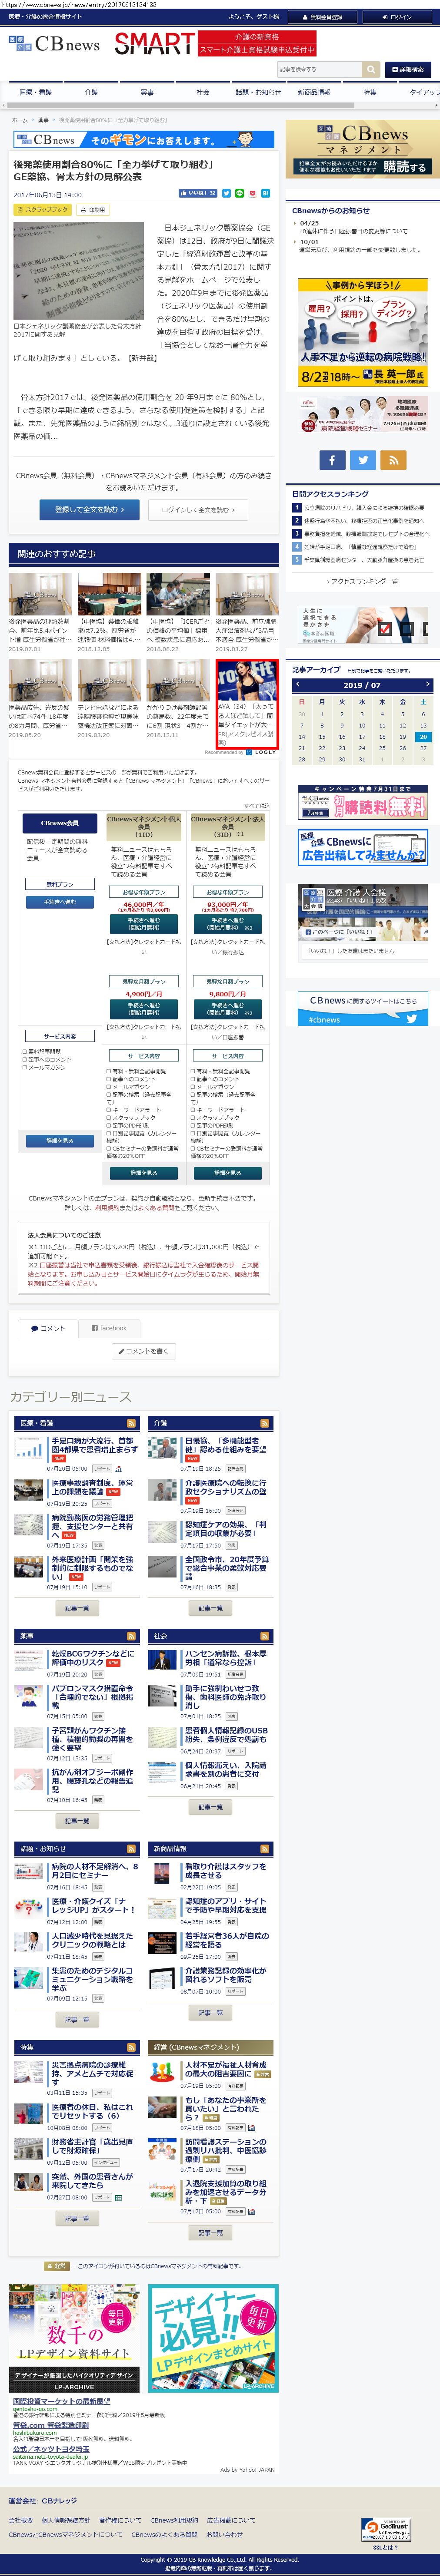Select date 20 in 2019/07 calendar
The width and height of the screenshot is (440, 2576).
(x=423, y=737)
